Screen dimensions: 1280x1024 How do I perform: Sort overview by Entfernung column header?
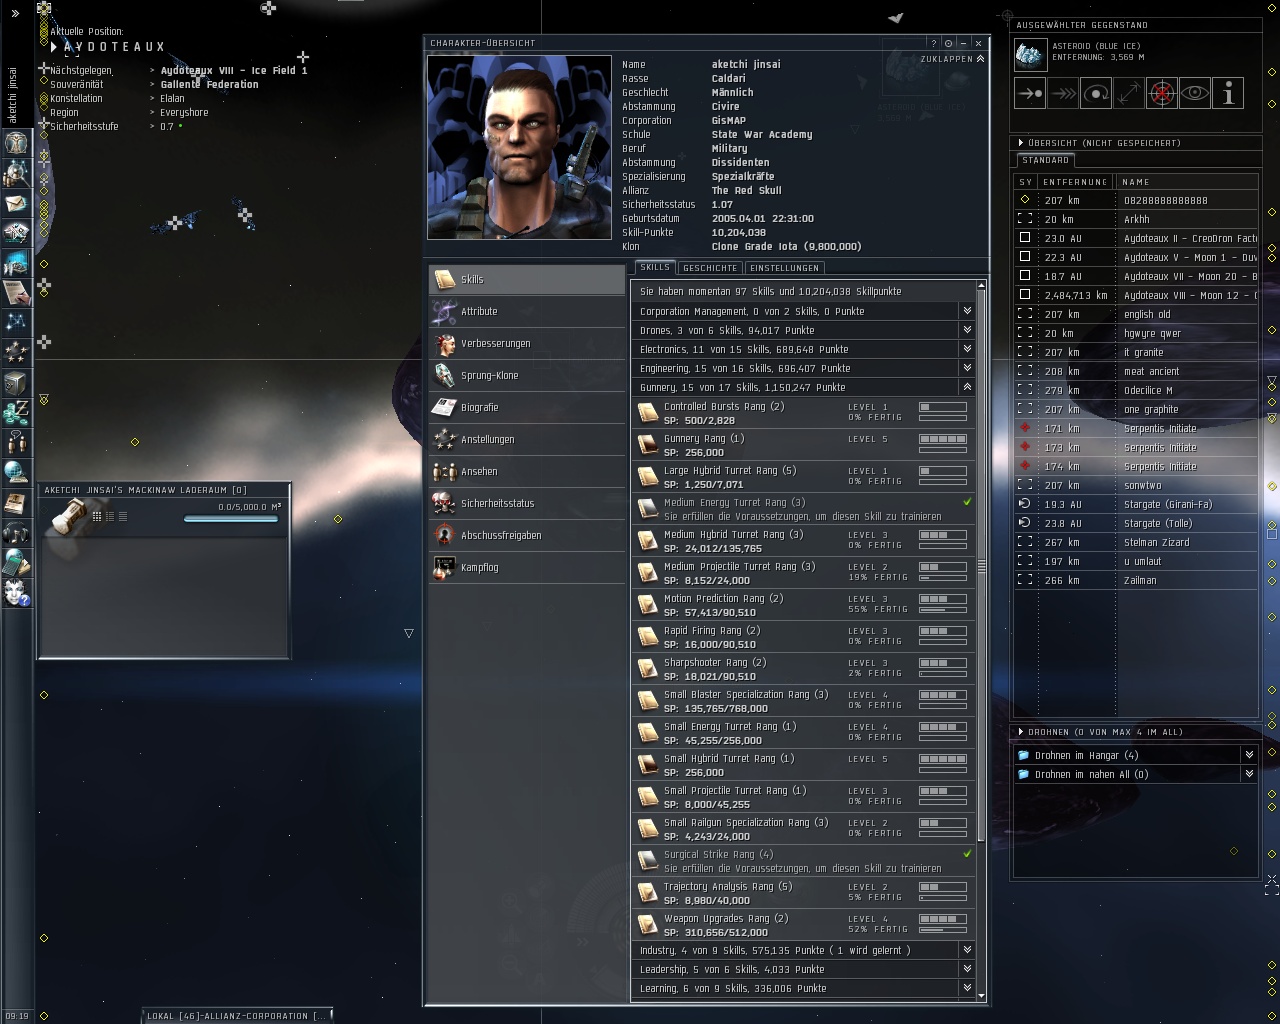pyautogui.click(x=1075, y=182)
